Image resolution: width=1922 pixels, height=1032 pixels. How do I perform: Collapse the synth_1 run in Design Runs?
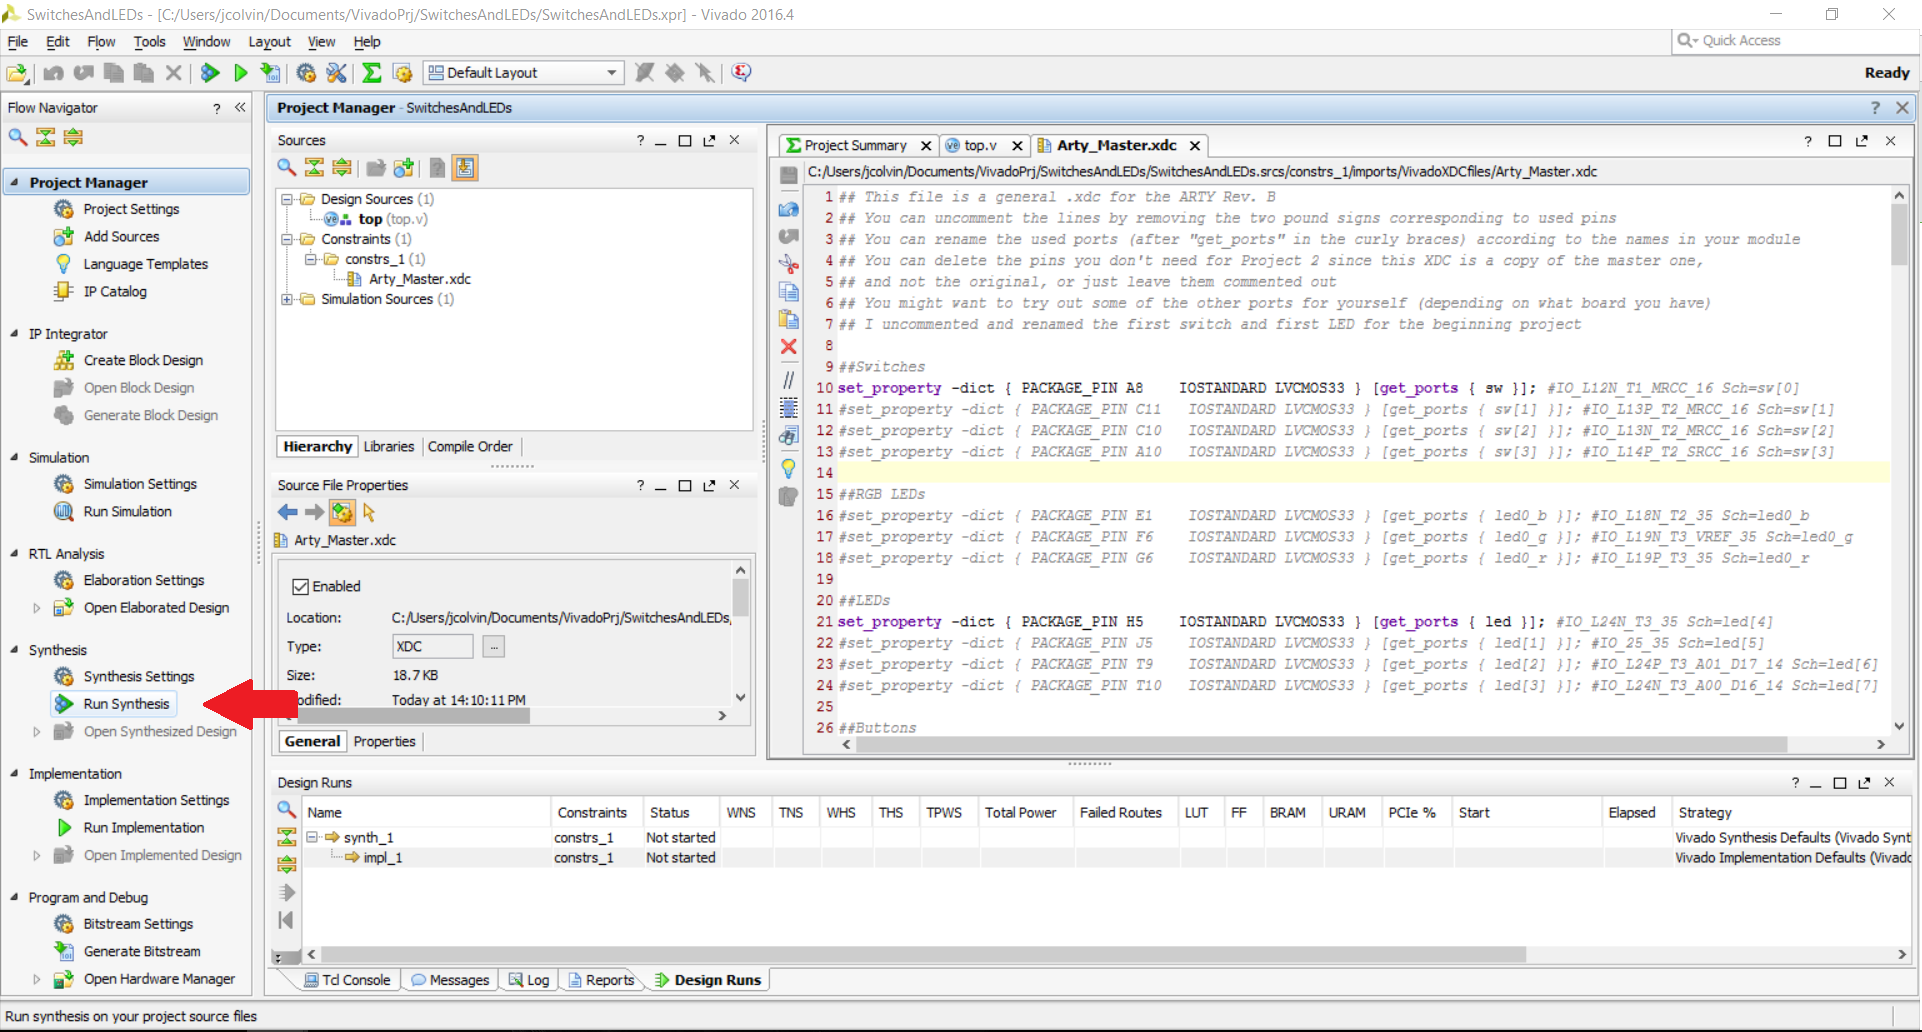click(312, 837)
